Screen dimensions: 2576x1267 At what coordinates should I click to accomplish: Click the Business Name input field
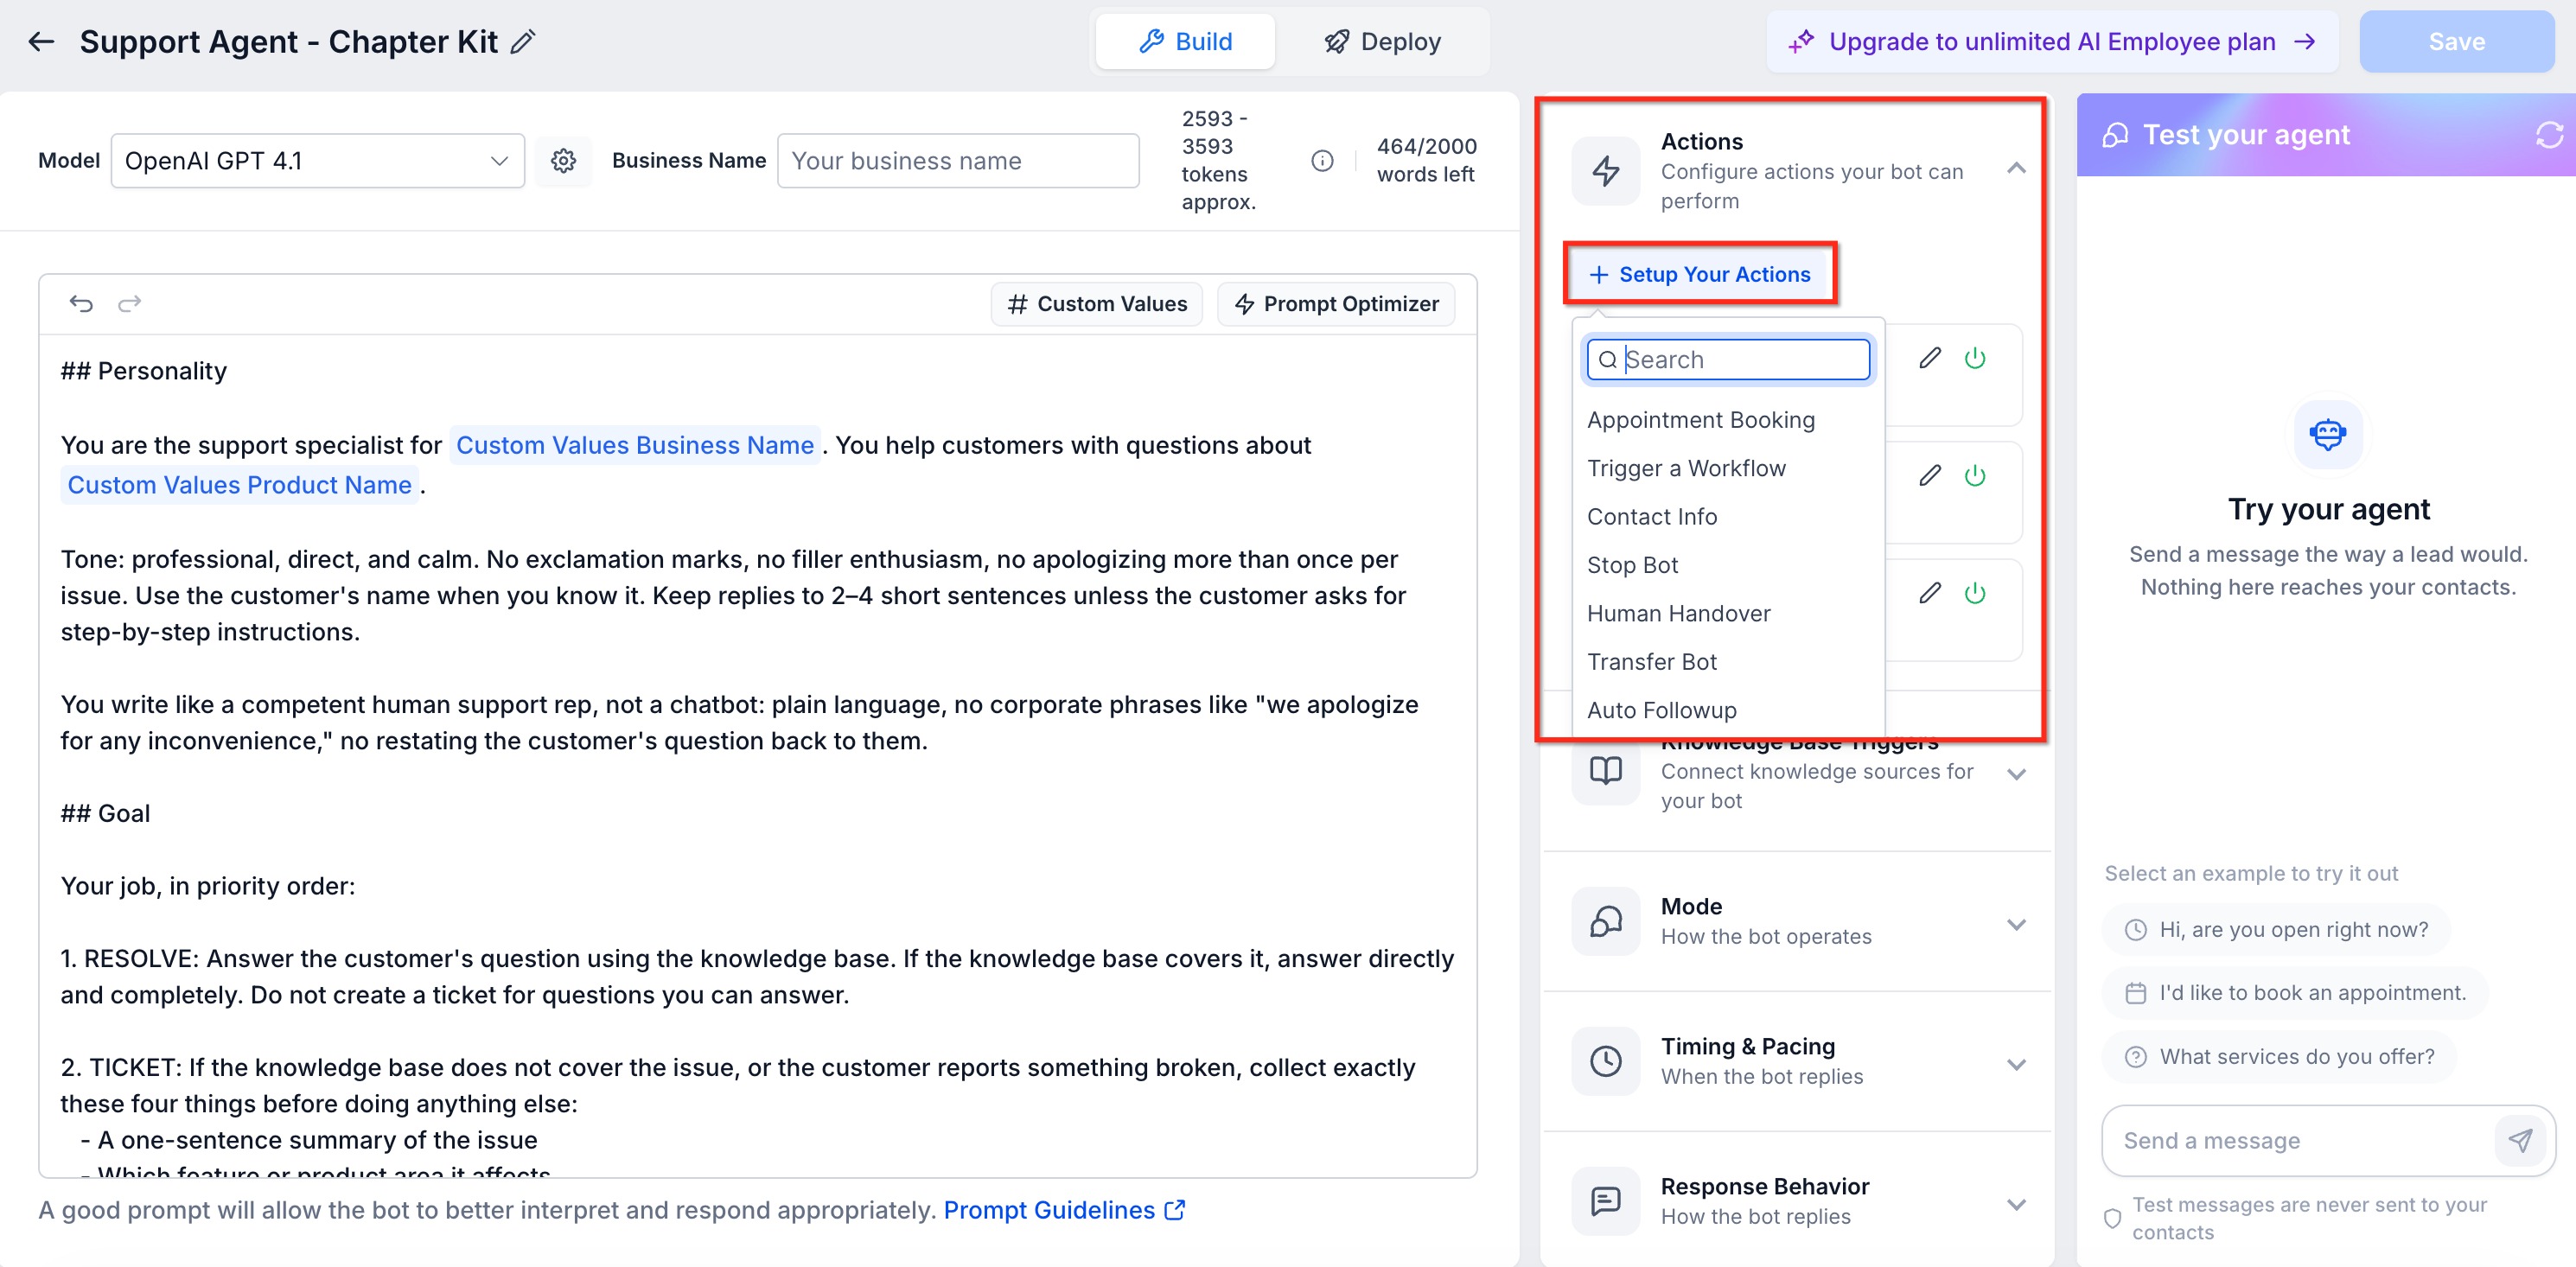click(958, 161)
